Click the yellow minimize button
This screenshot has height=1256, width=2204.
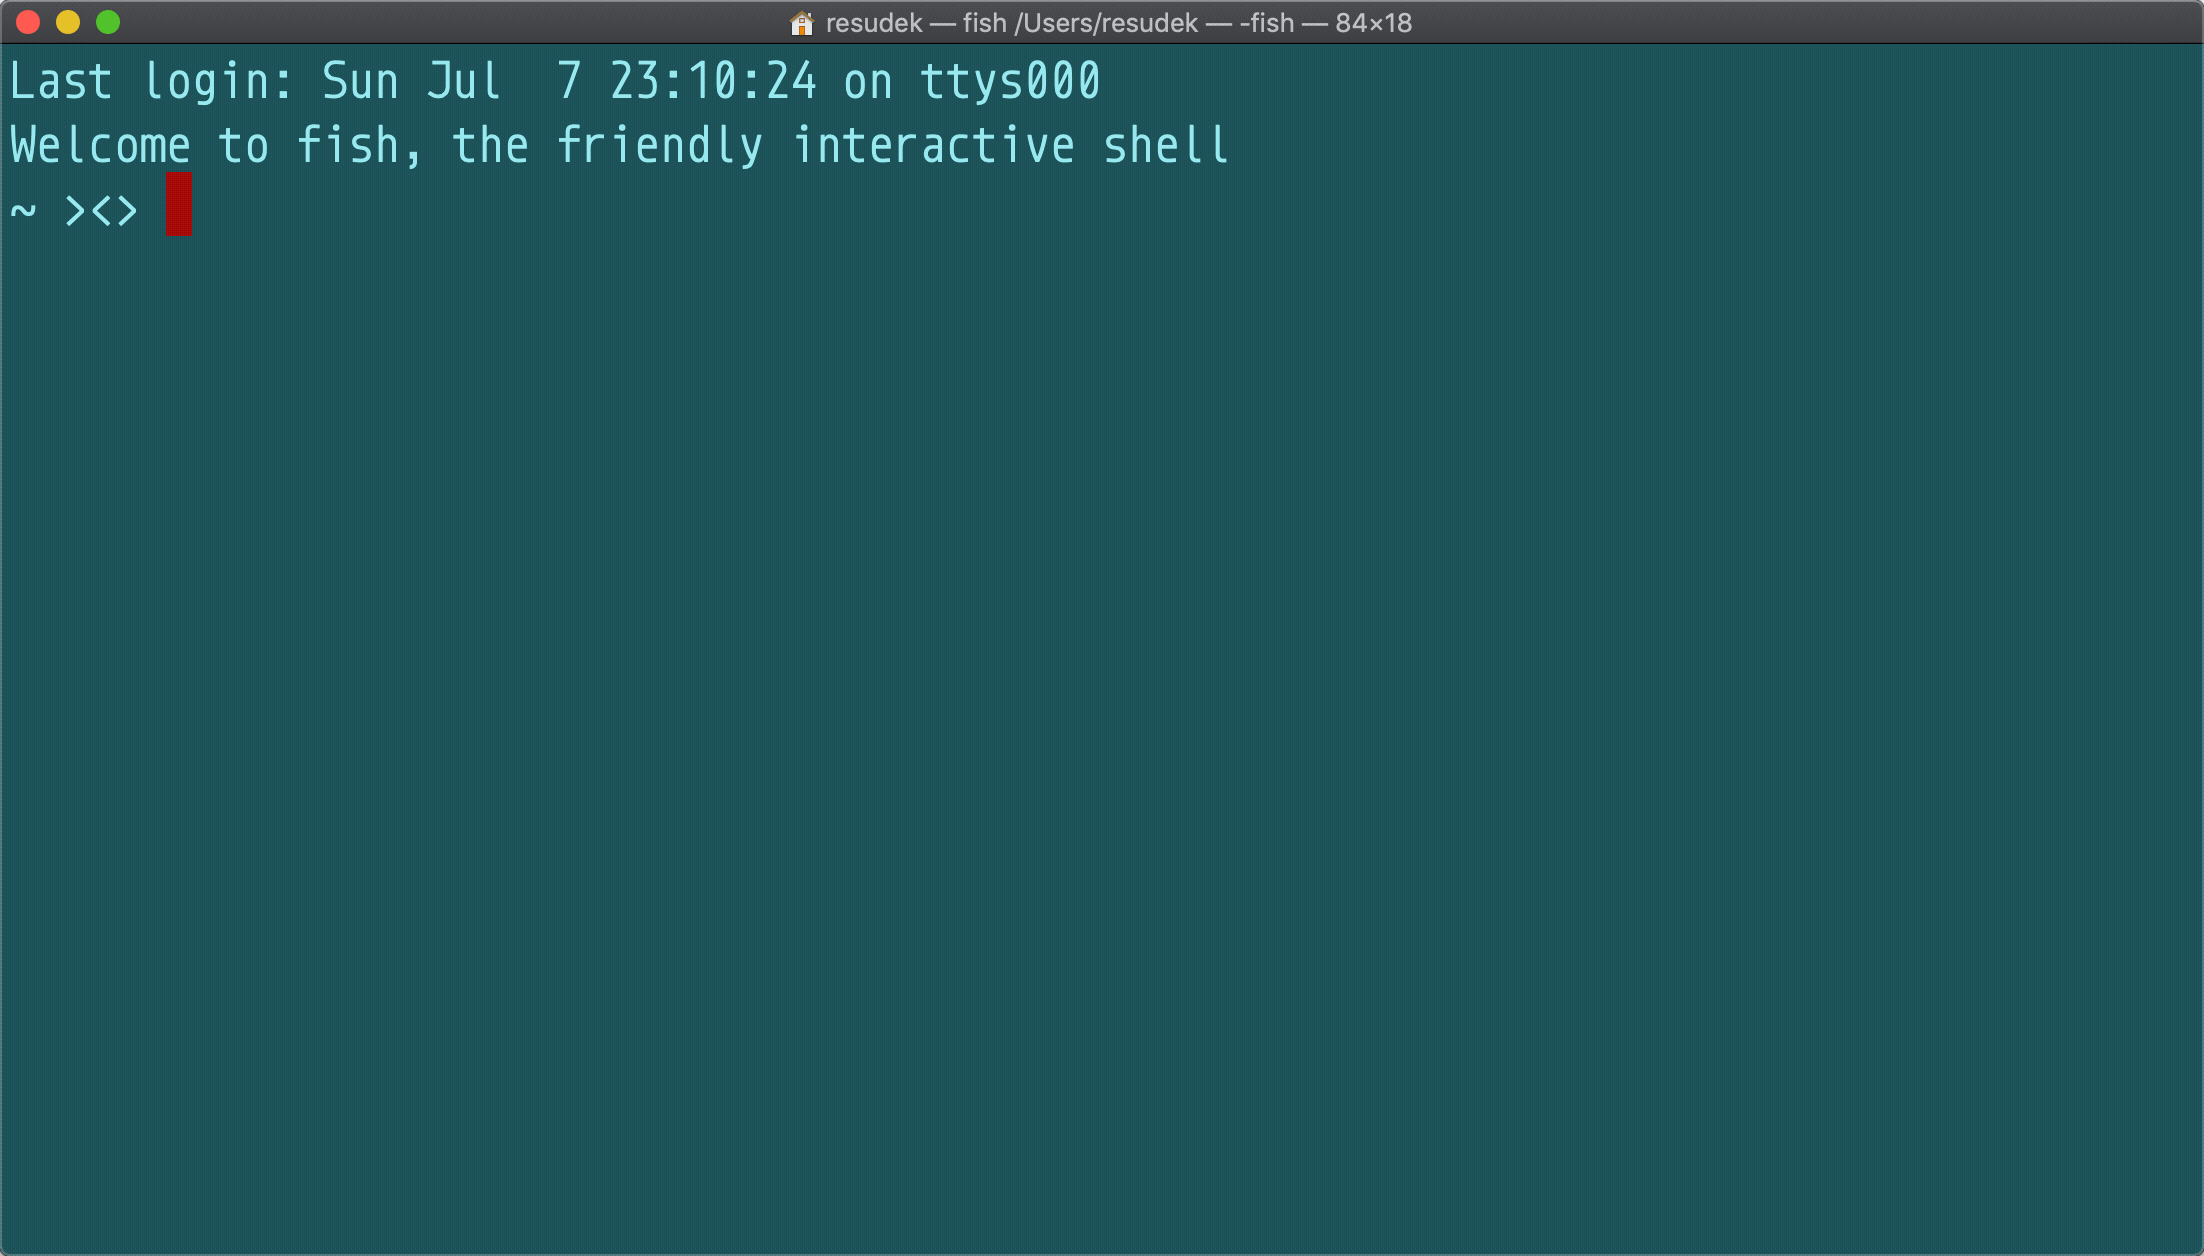65,23
